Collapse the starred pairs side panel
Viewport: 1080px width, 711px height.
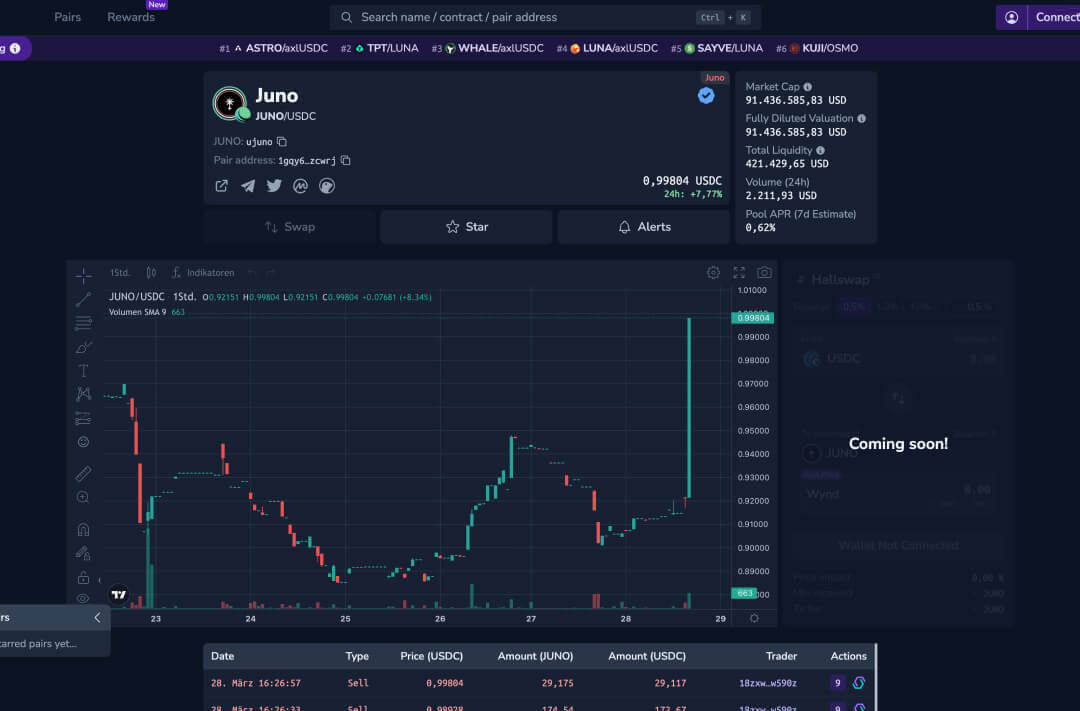pos(97,618)
